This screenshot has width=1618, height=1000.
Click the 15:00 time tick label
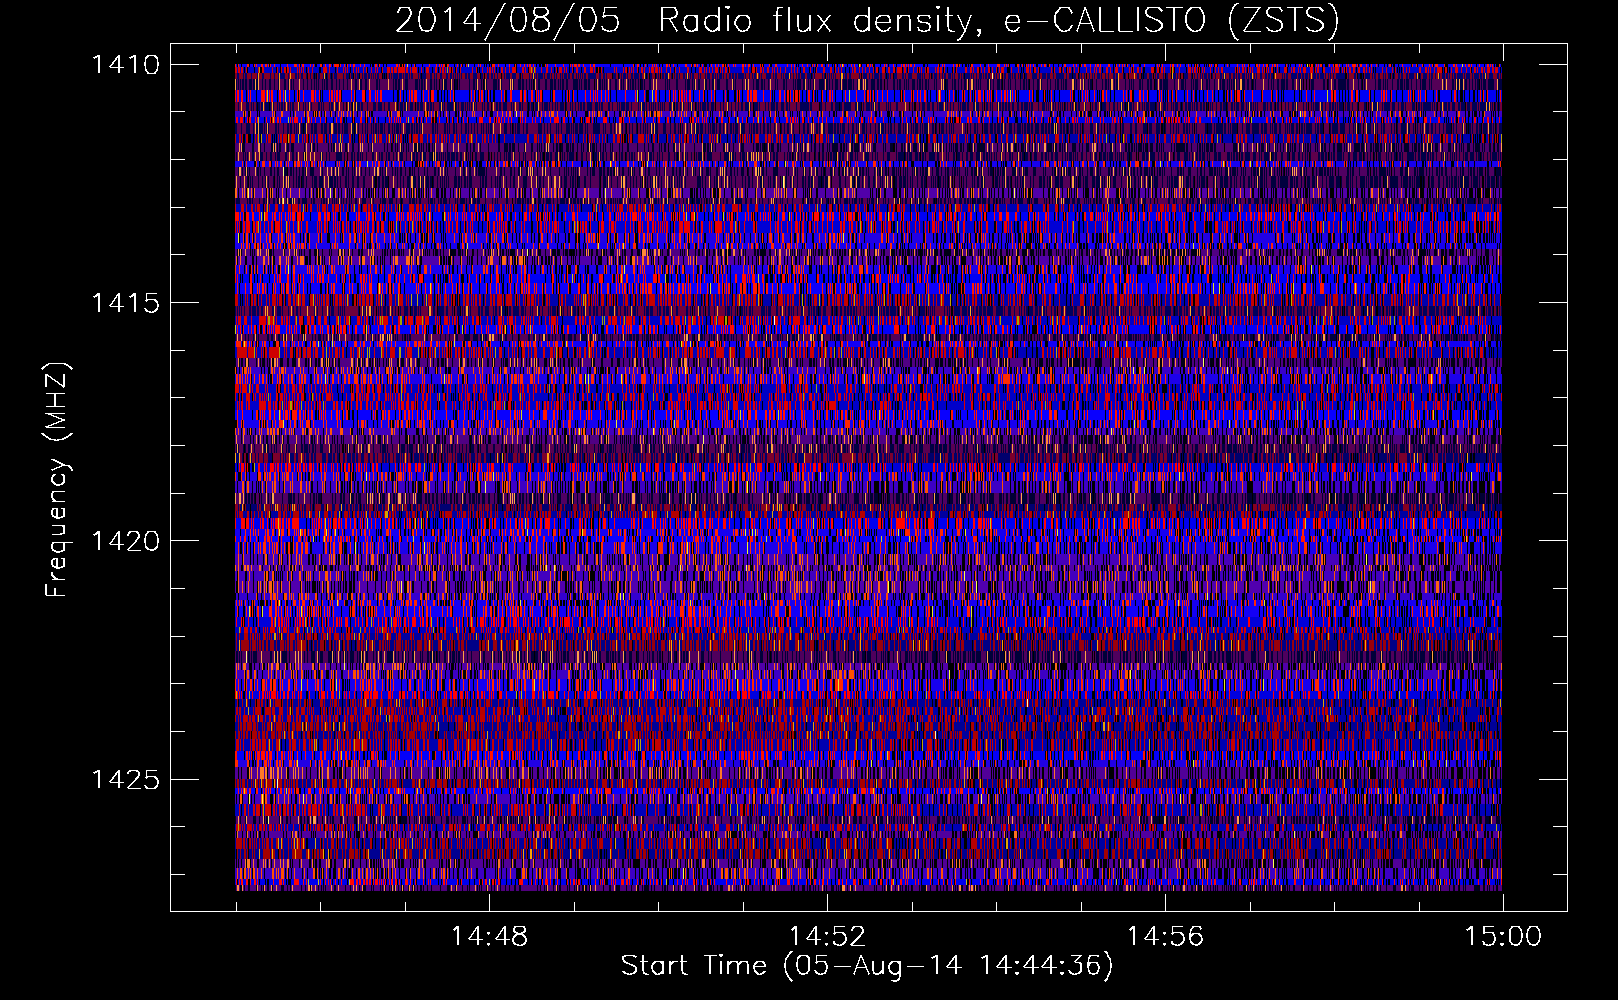[x=1503, y=937]
